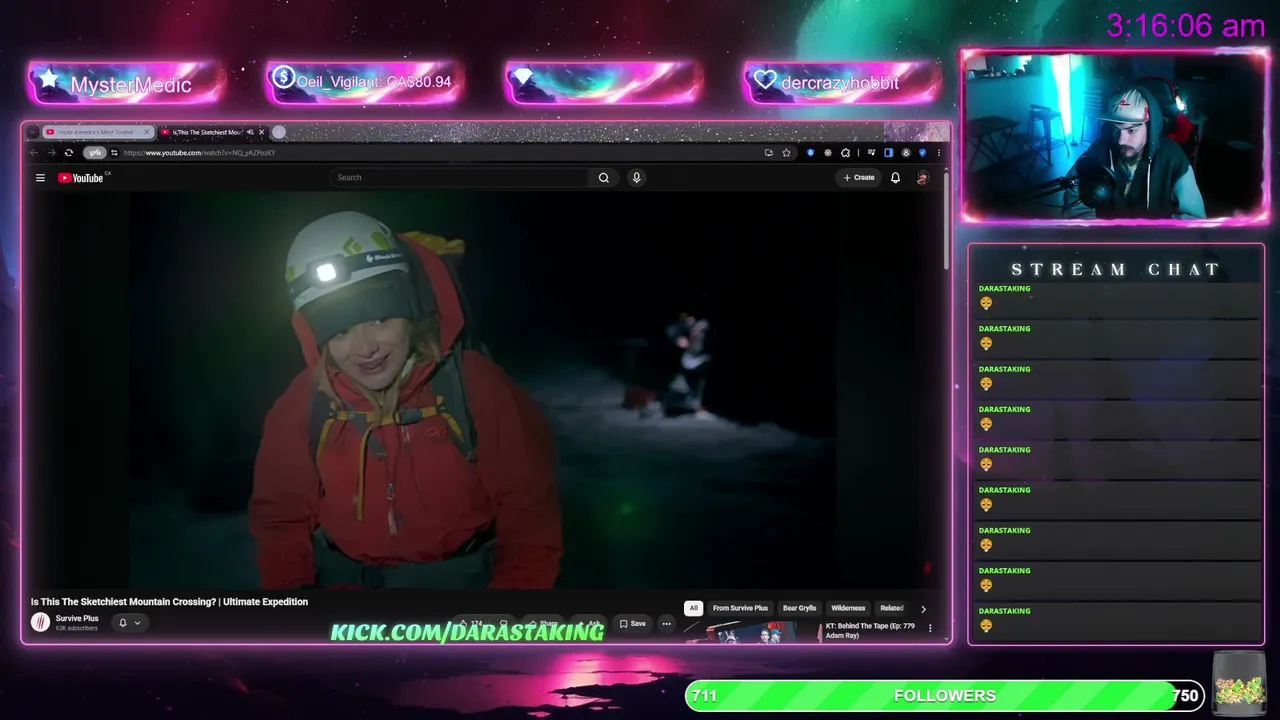1280x720 pixels.
Task: Click the '63K subscribers' text
Action: pos(77,628)
